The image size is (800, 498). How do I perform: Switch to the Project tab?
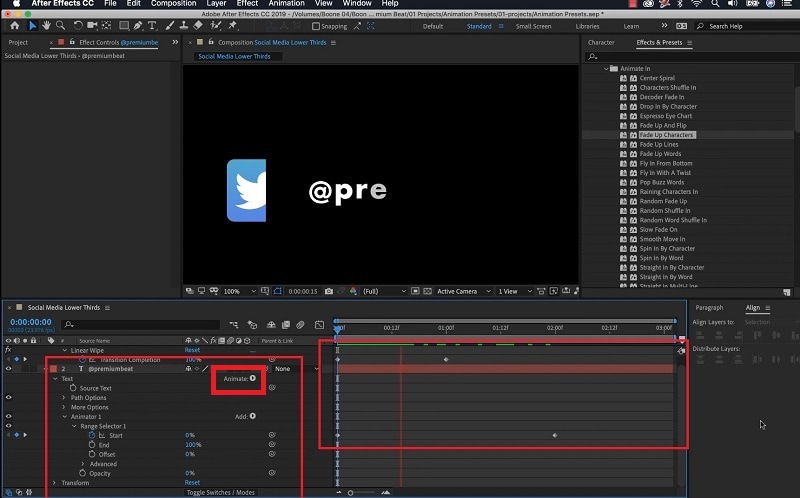click(x=18, y=43)
